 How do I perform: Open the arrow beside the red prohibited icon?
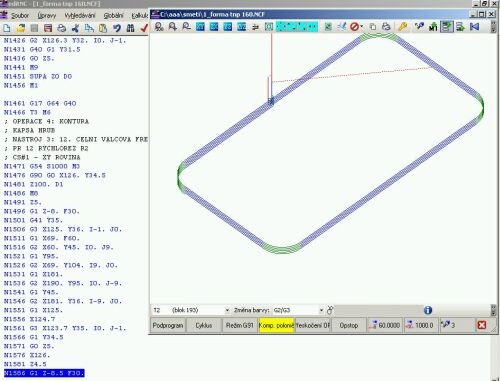362,27
